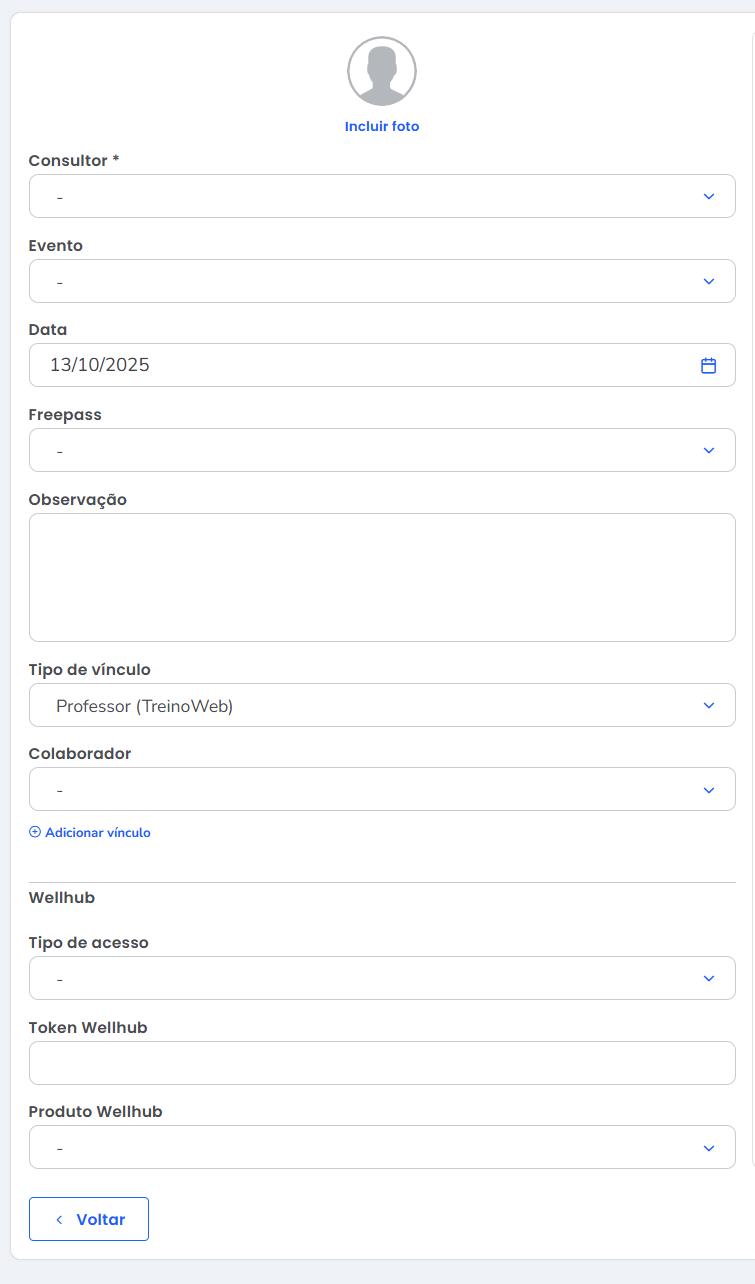The height and width of the screenshot is (1284, 755).
Task: Open the Consultor dropdown
Action: tap(370, 197)
